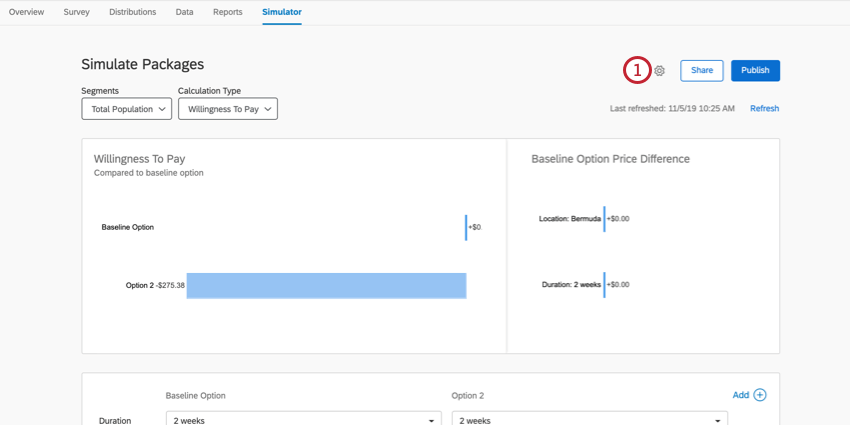Go to the Distributions tab
This screenshot has width=850, height=425.
pyautogui.click(x=133, y=11)
